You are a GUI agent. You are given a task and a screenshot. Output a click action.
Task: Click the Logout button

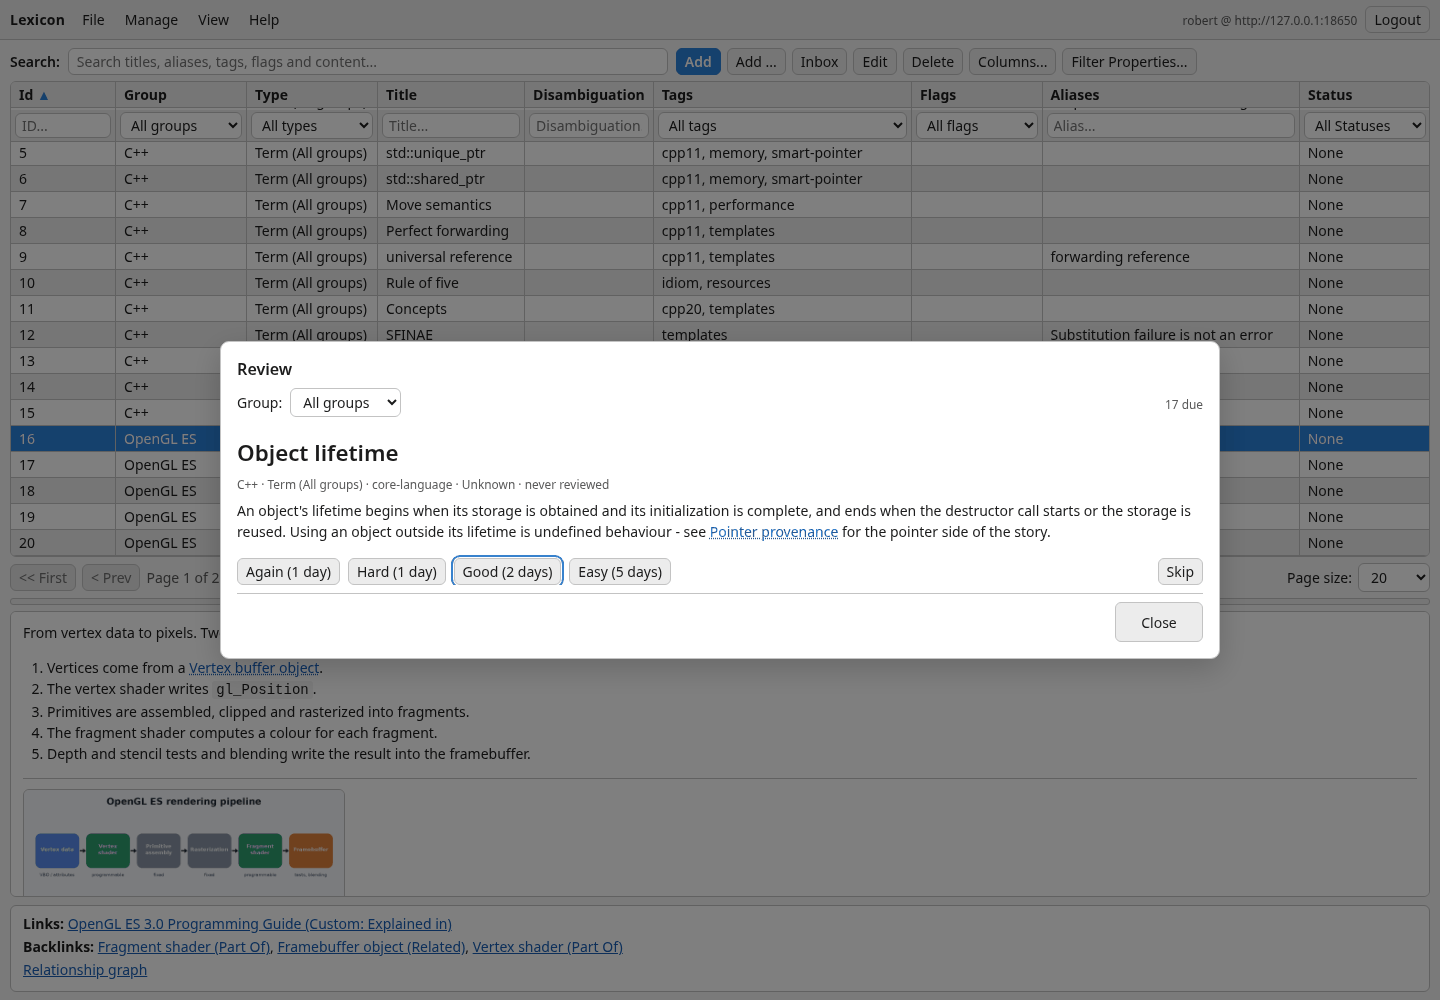click(x=1397, y=20)
